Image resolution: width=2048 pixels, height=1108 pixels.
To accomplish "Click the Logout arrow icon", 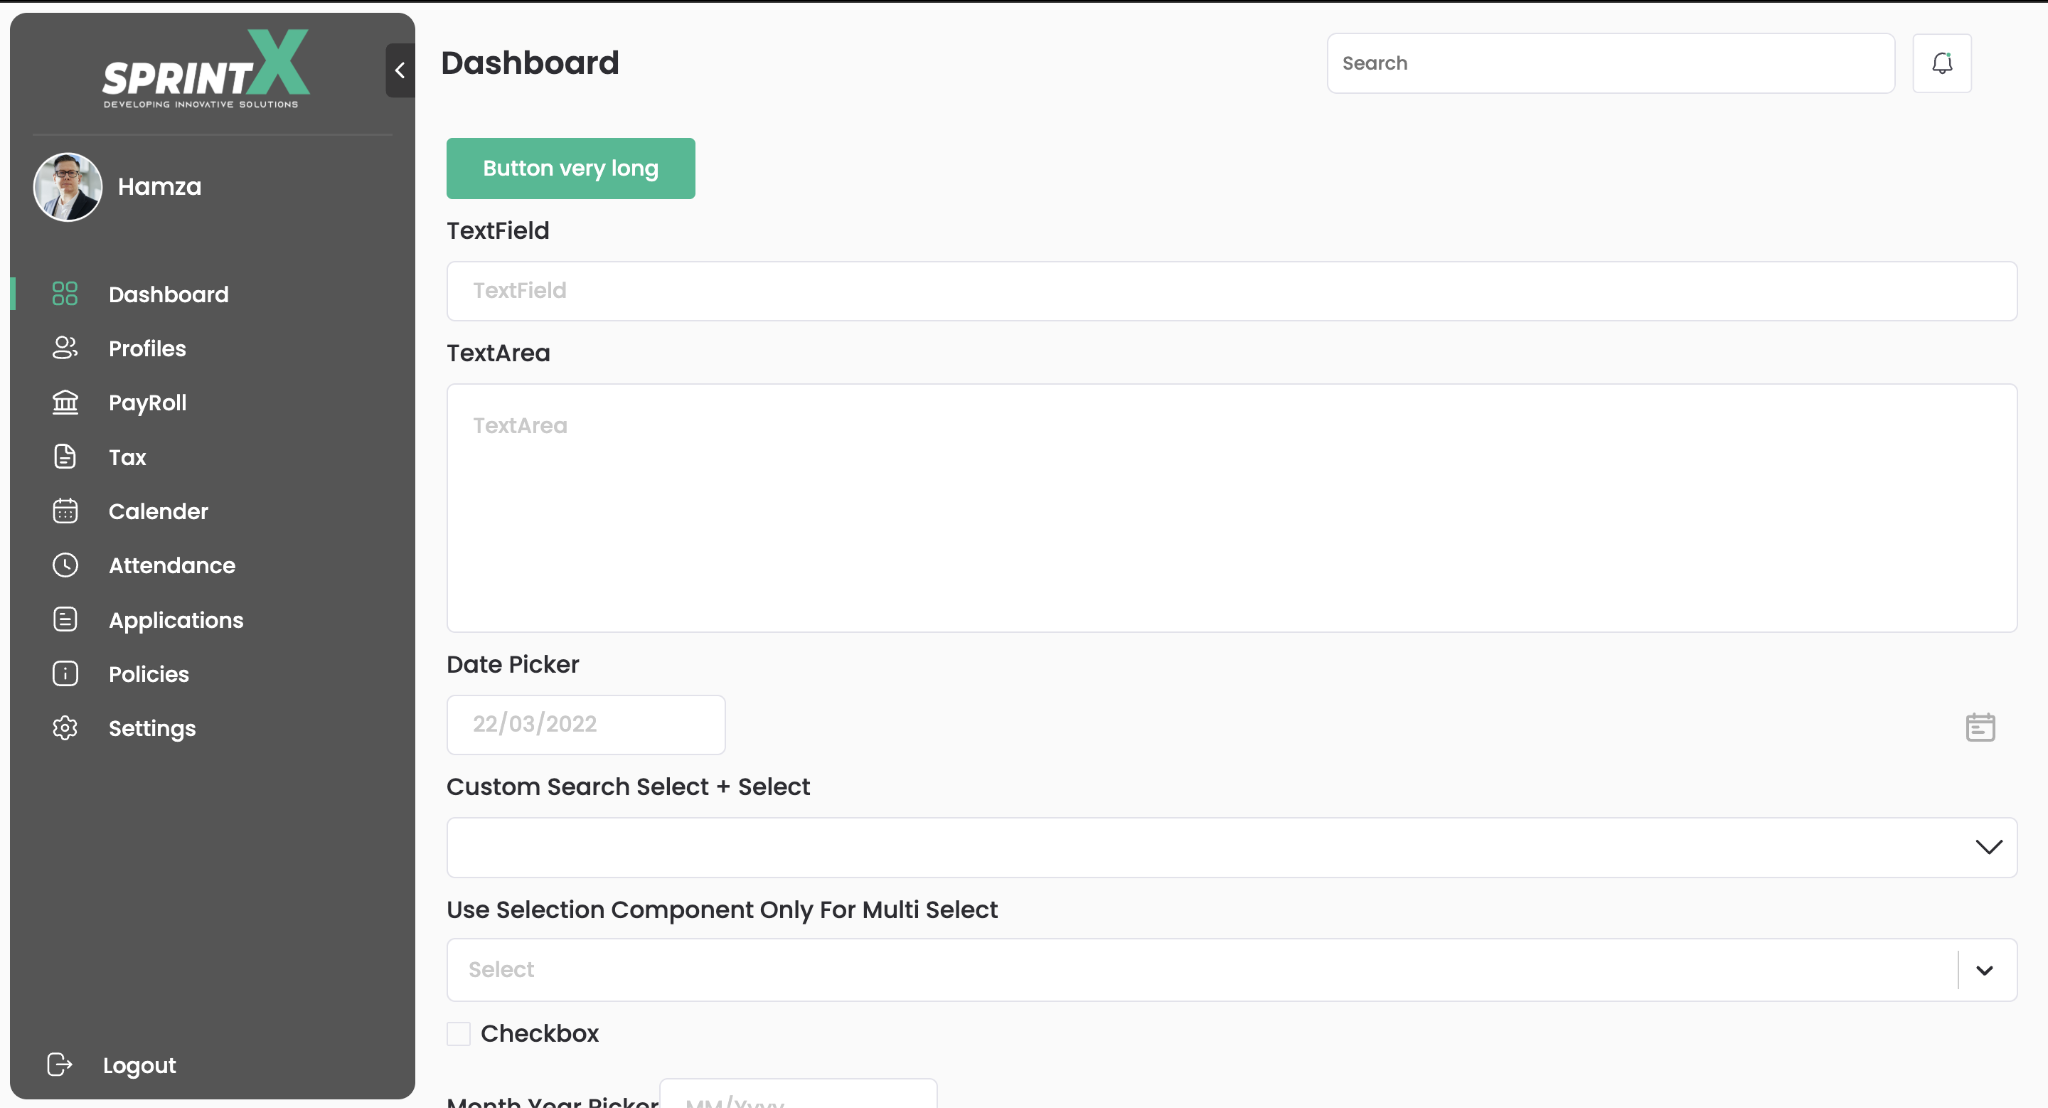I will pos(60,1065).
